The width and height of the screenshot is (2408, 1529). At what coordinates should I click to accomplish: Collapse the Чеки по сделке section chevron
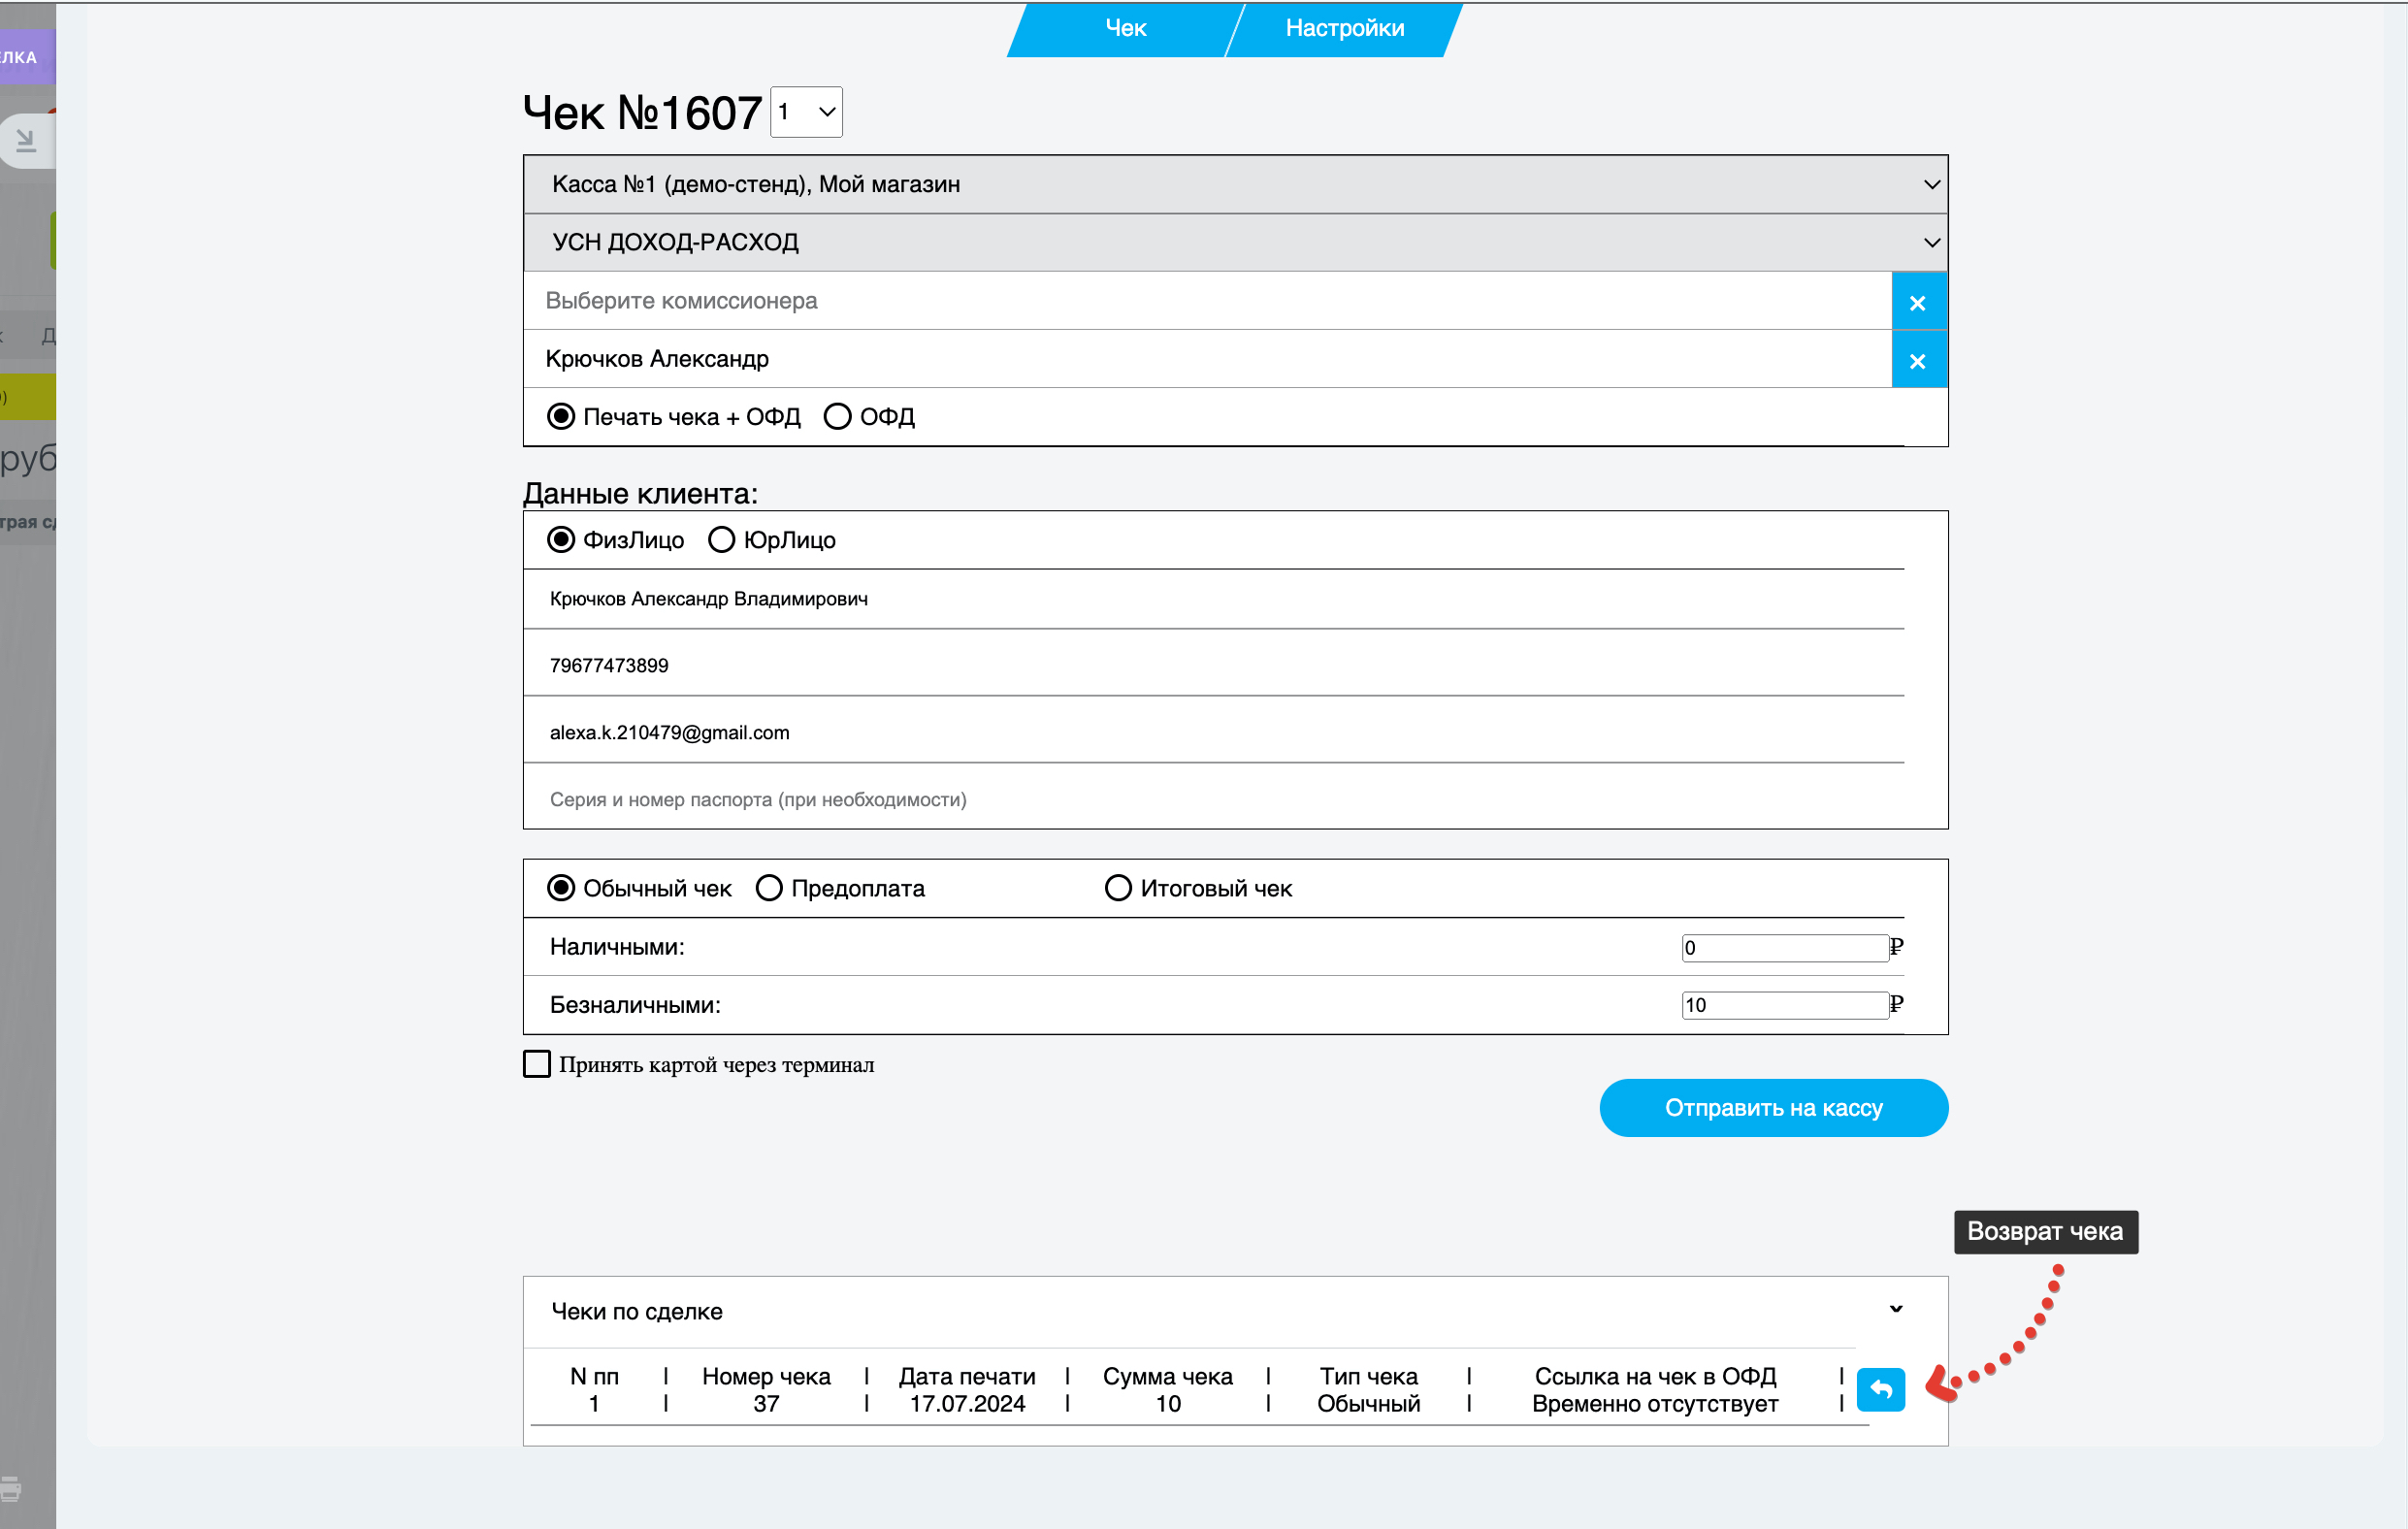(x=1895, y=1309)
